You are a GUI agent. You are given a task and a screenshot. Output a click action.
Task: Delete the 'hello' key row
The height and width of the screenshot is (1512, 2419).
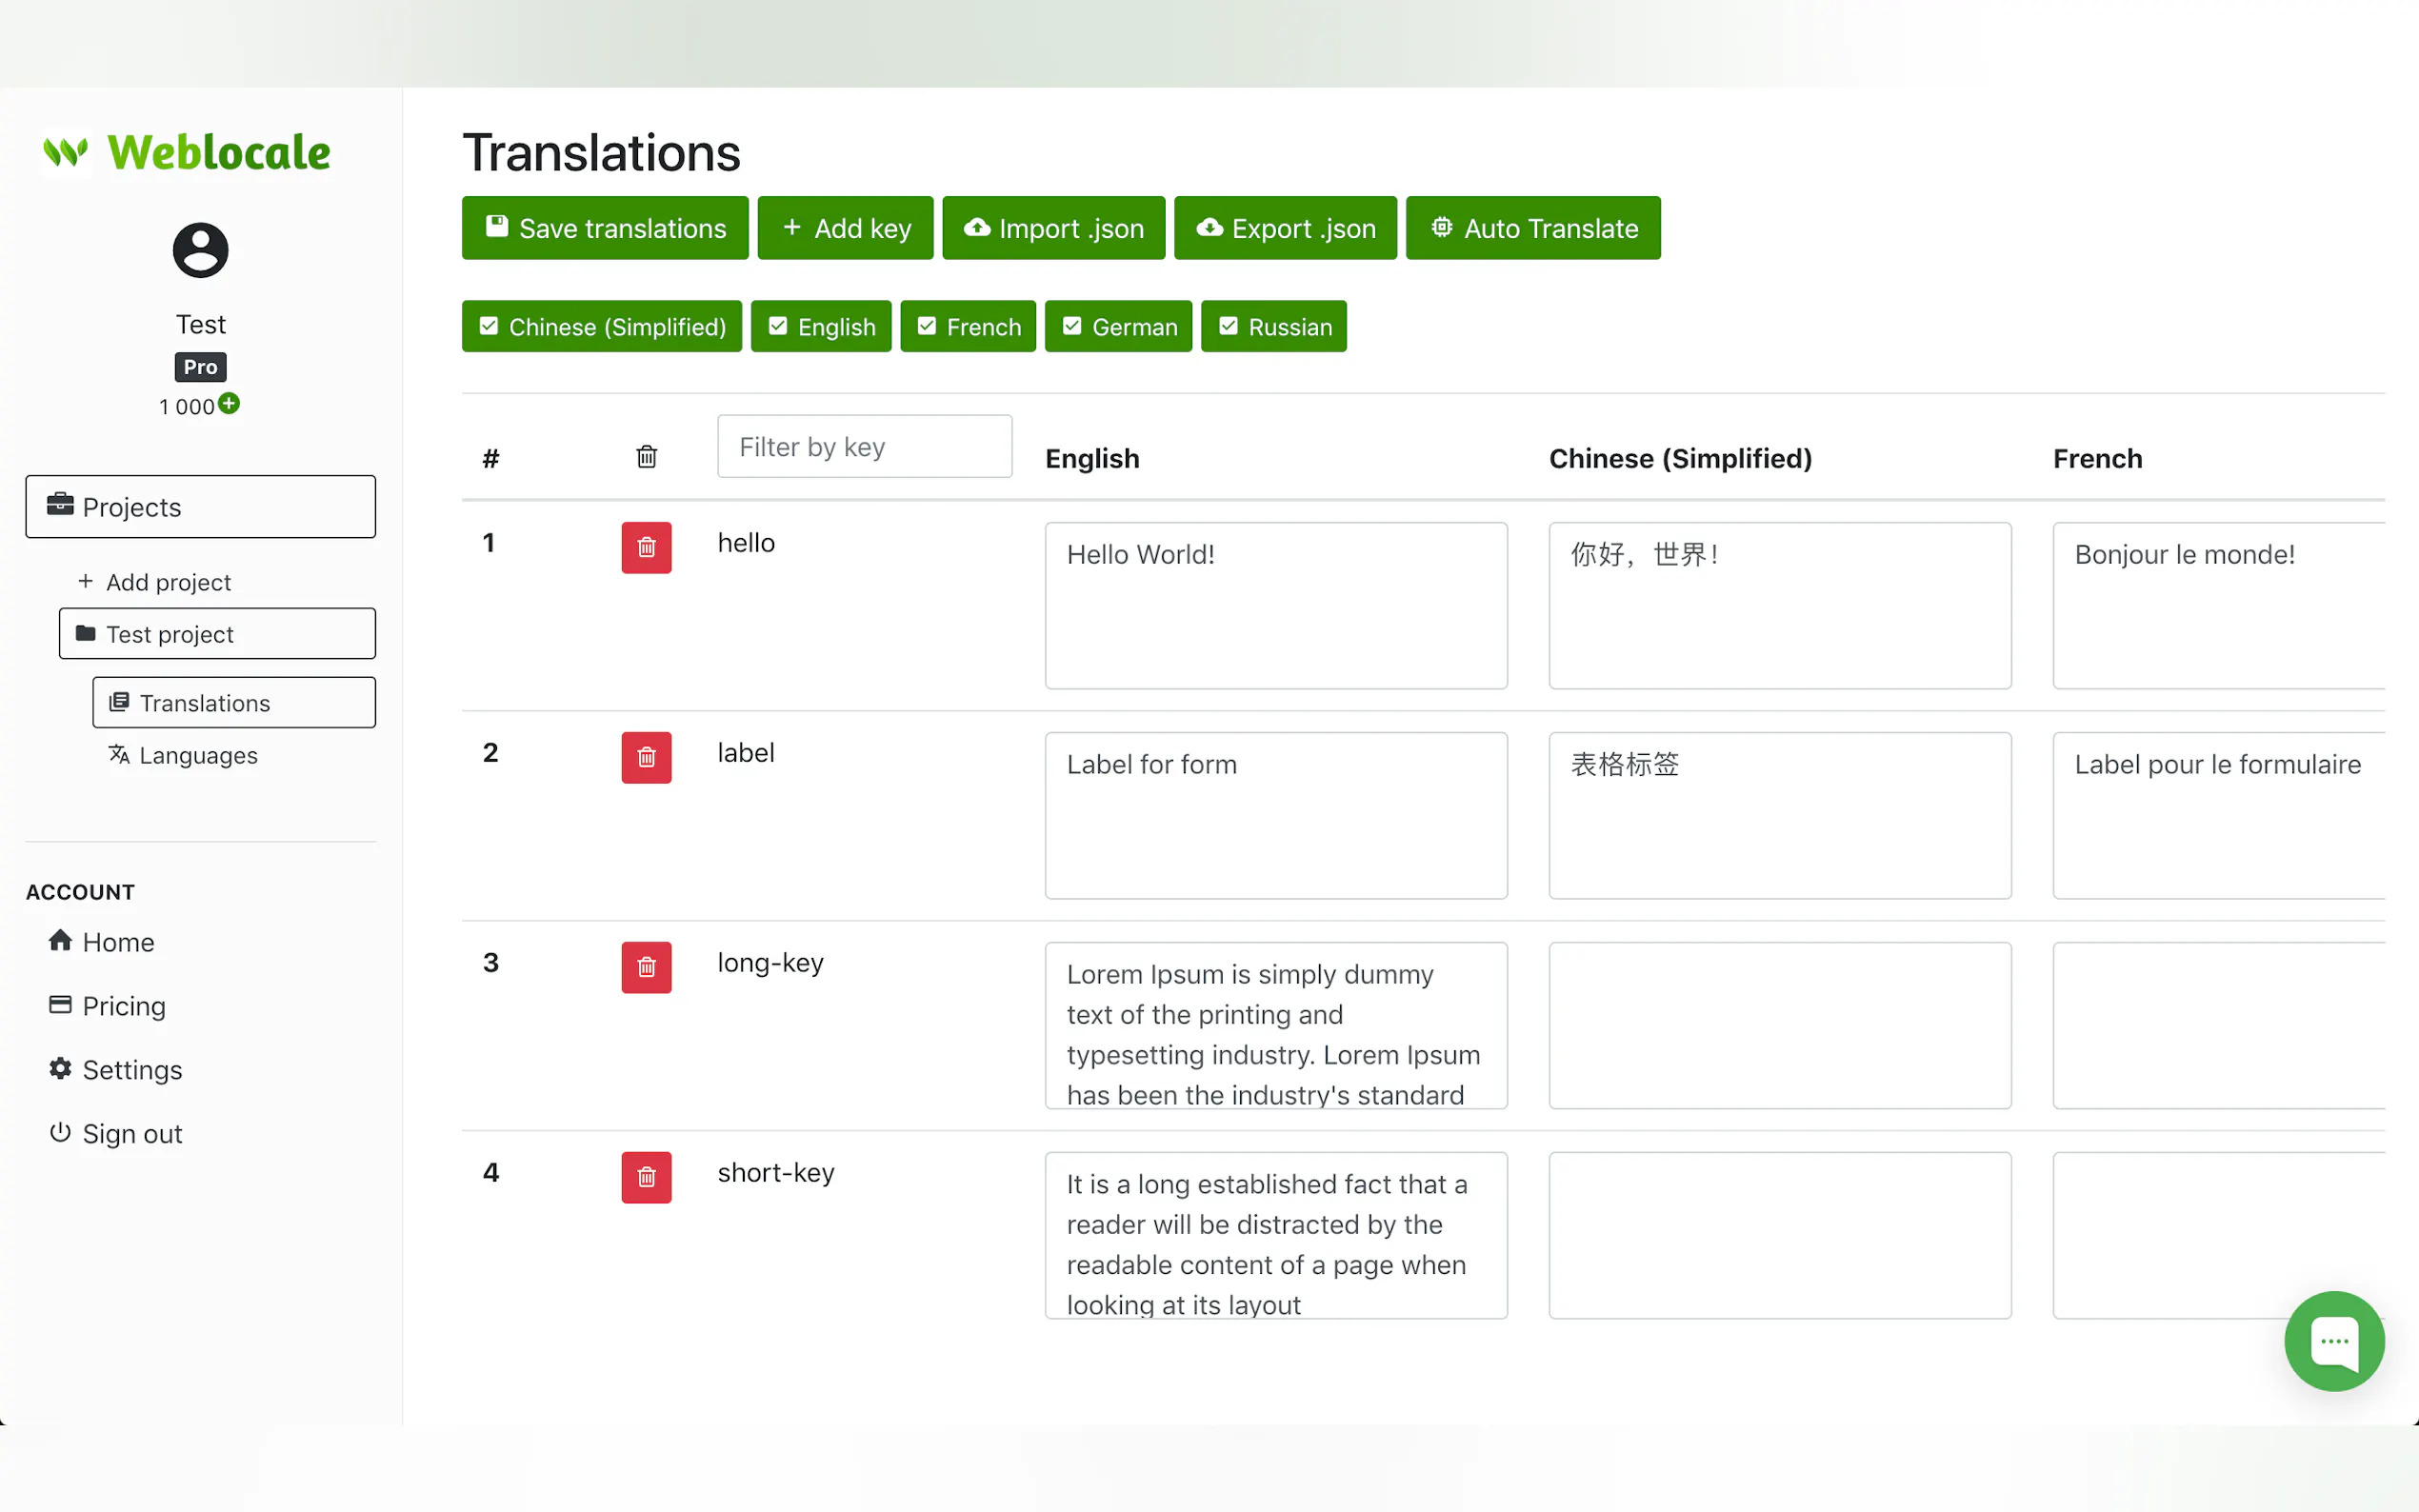(646, 547)
